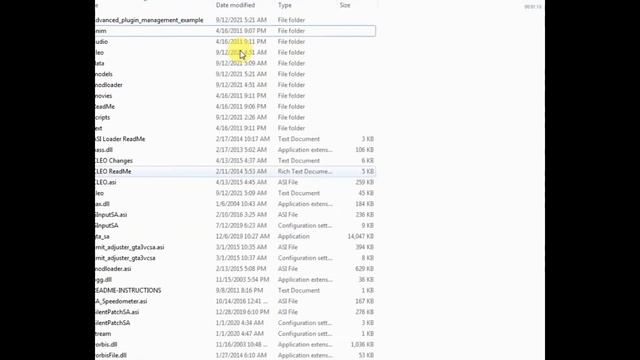This screenshot has height=360, width=640.
Task: Select the models folder row
Action: (235, 74)
